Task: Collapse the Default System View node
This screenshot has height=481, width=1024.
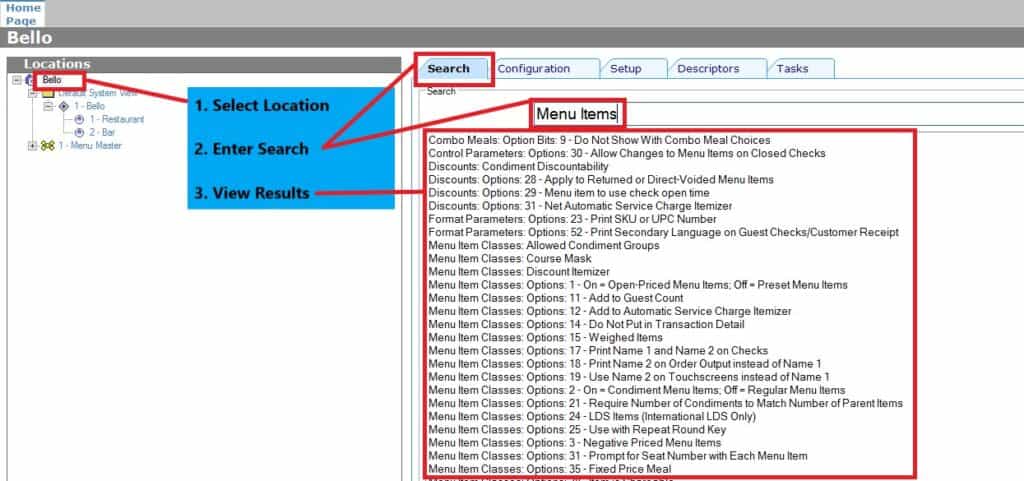Action: [x=32, y=93]
